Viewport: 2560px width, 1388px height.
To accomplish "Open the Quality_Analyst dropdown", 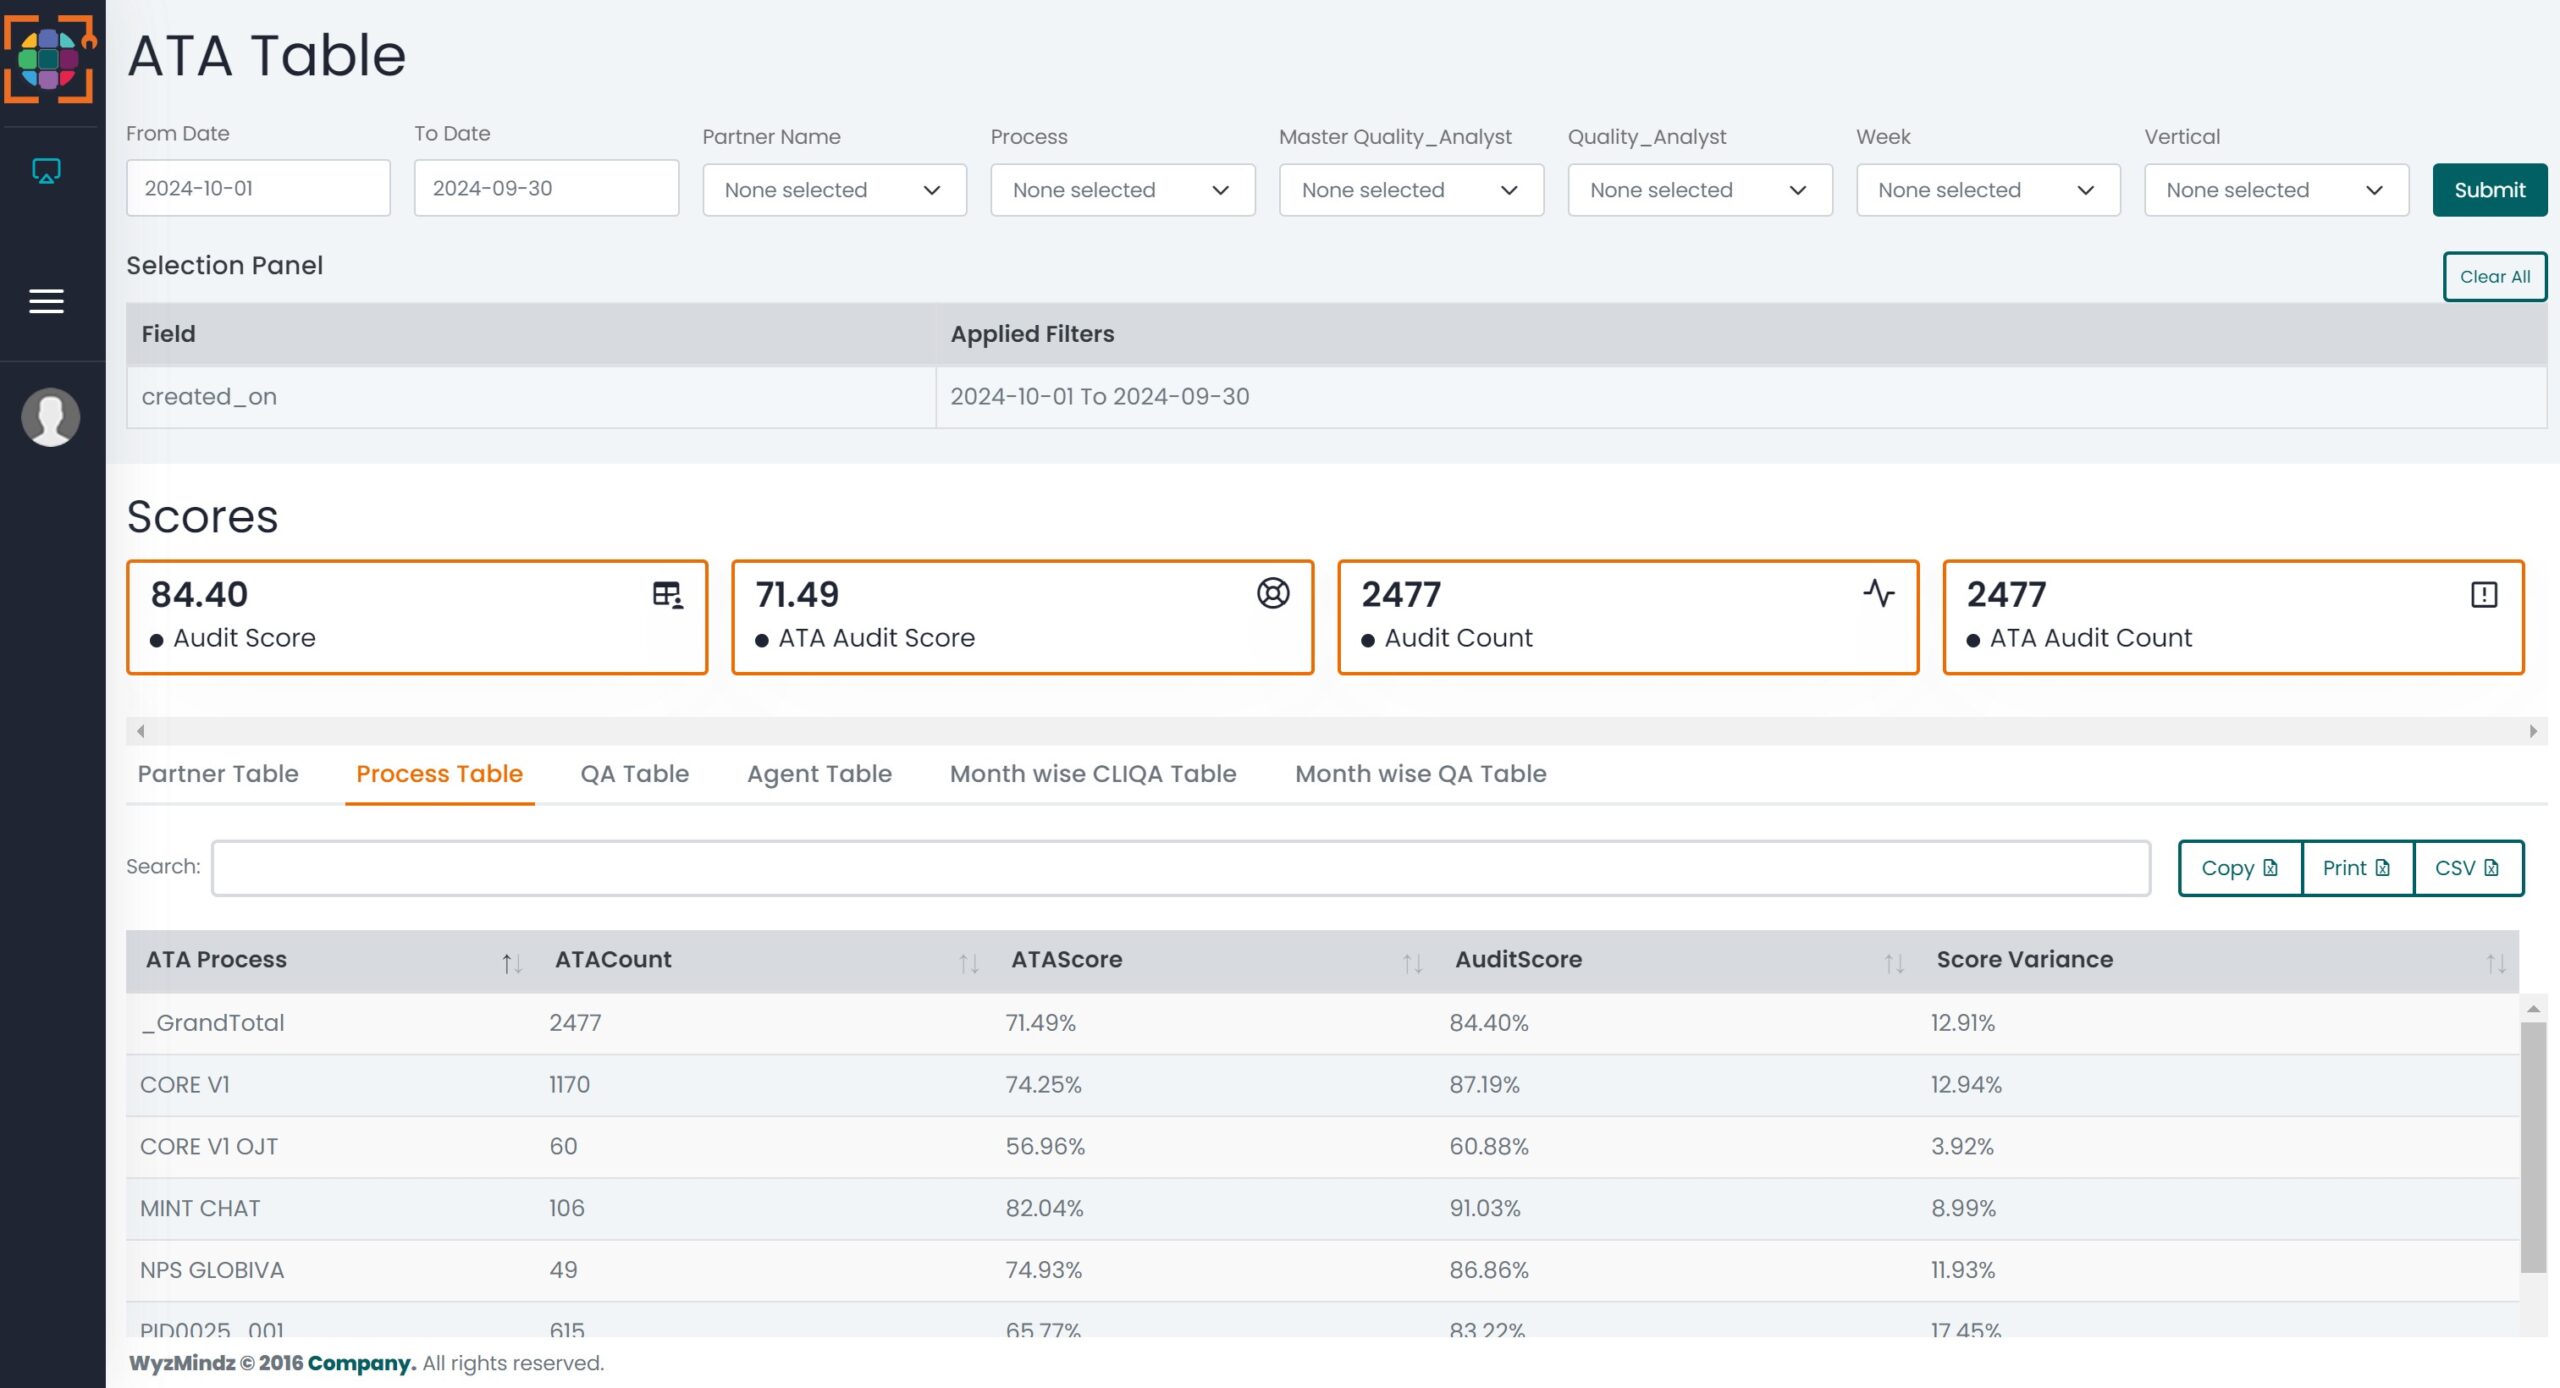I will point(1699,190).
